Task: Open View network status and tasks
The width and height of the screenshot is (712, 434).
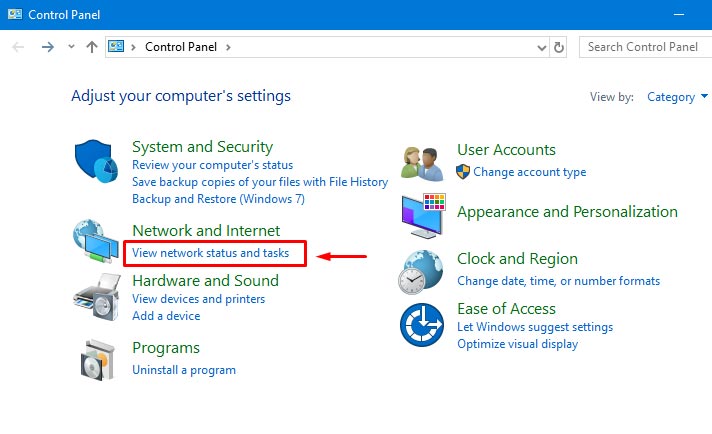Action: [211, 254]
